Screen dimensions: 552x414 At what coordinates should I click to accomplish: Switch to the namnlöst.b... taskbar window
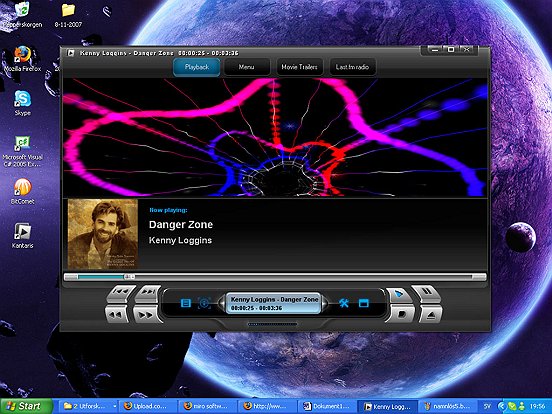tap(447, 406)
